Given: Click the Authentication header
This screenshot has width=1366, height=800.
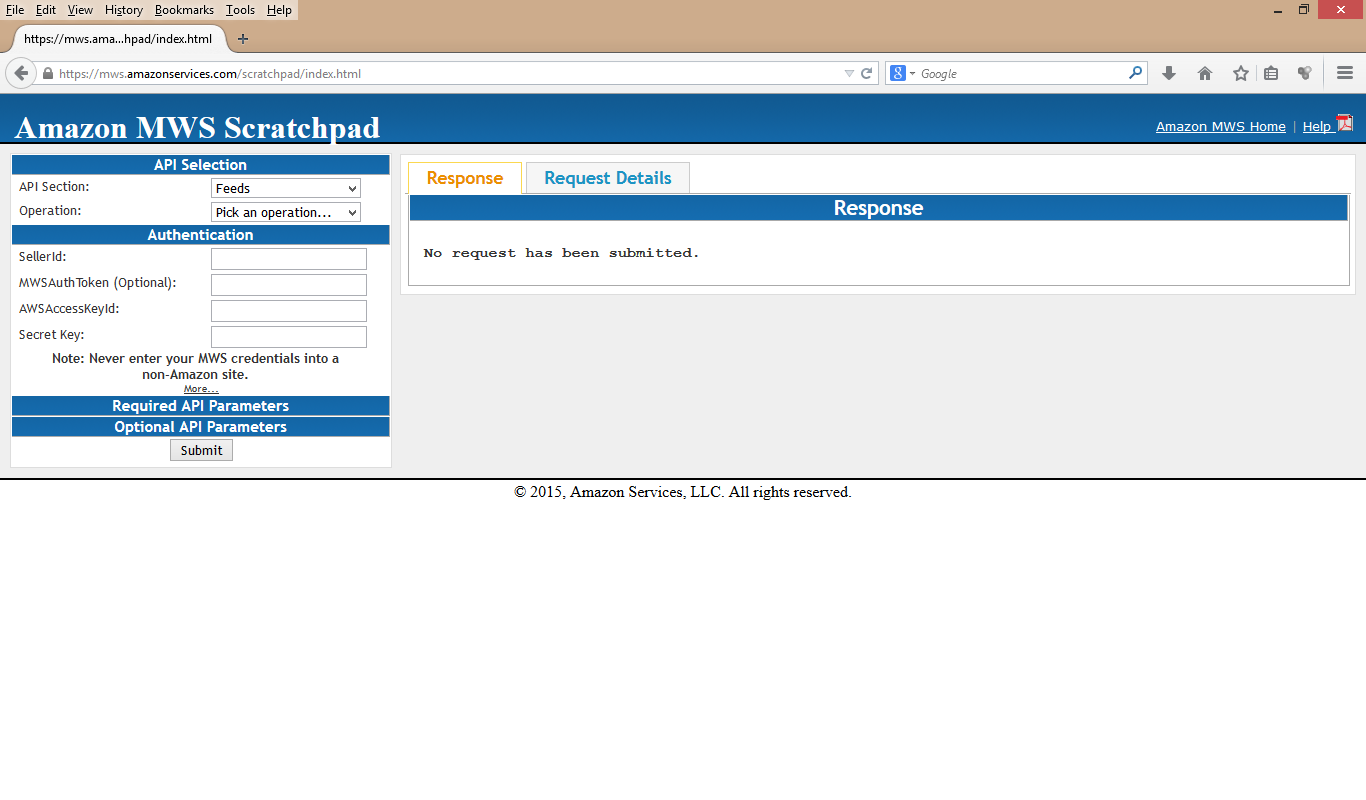Looking at the screenshot, I should (201, 235).
